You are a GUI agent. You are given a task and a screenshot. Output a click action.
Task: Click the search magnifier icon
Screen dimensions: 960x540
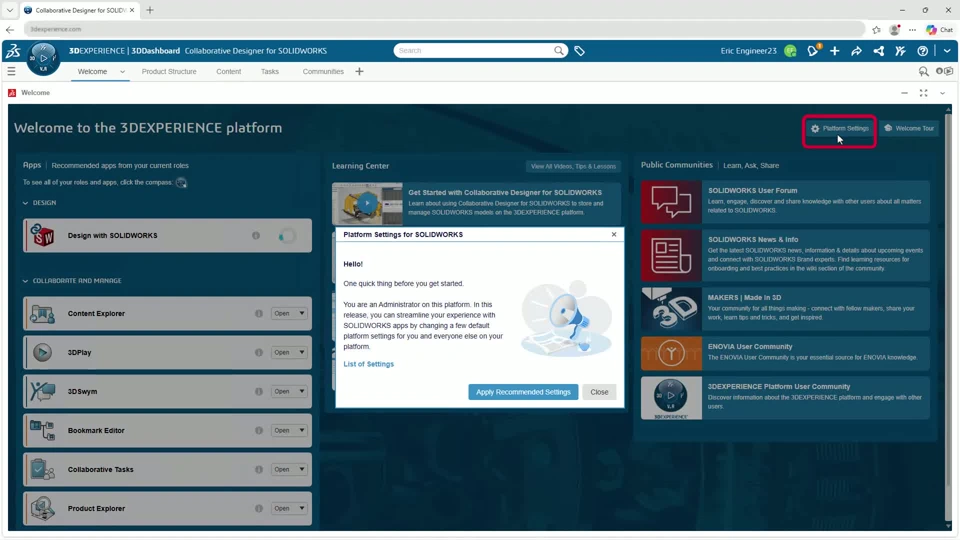pos(559,51)
